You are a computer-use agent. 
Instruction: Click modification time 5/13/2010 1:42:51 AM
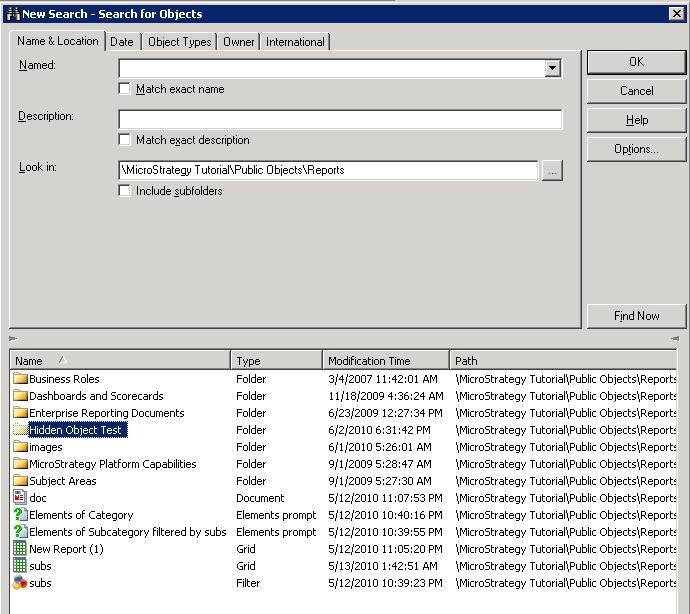point(383,566)
